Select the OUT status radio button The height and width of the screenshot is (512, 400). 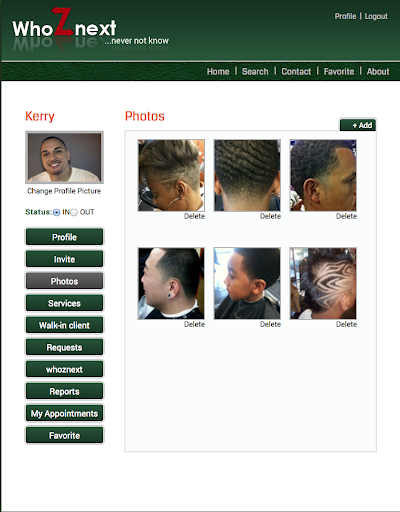coord(74,212)
